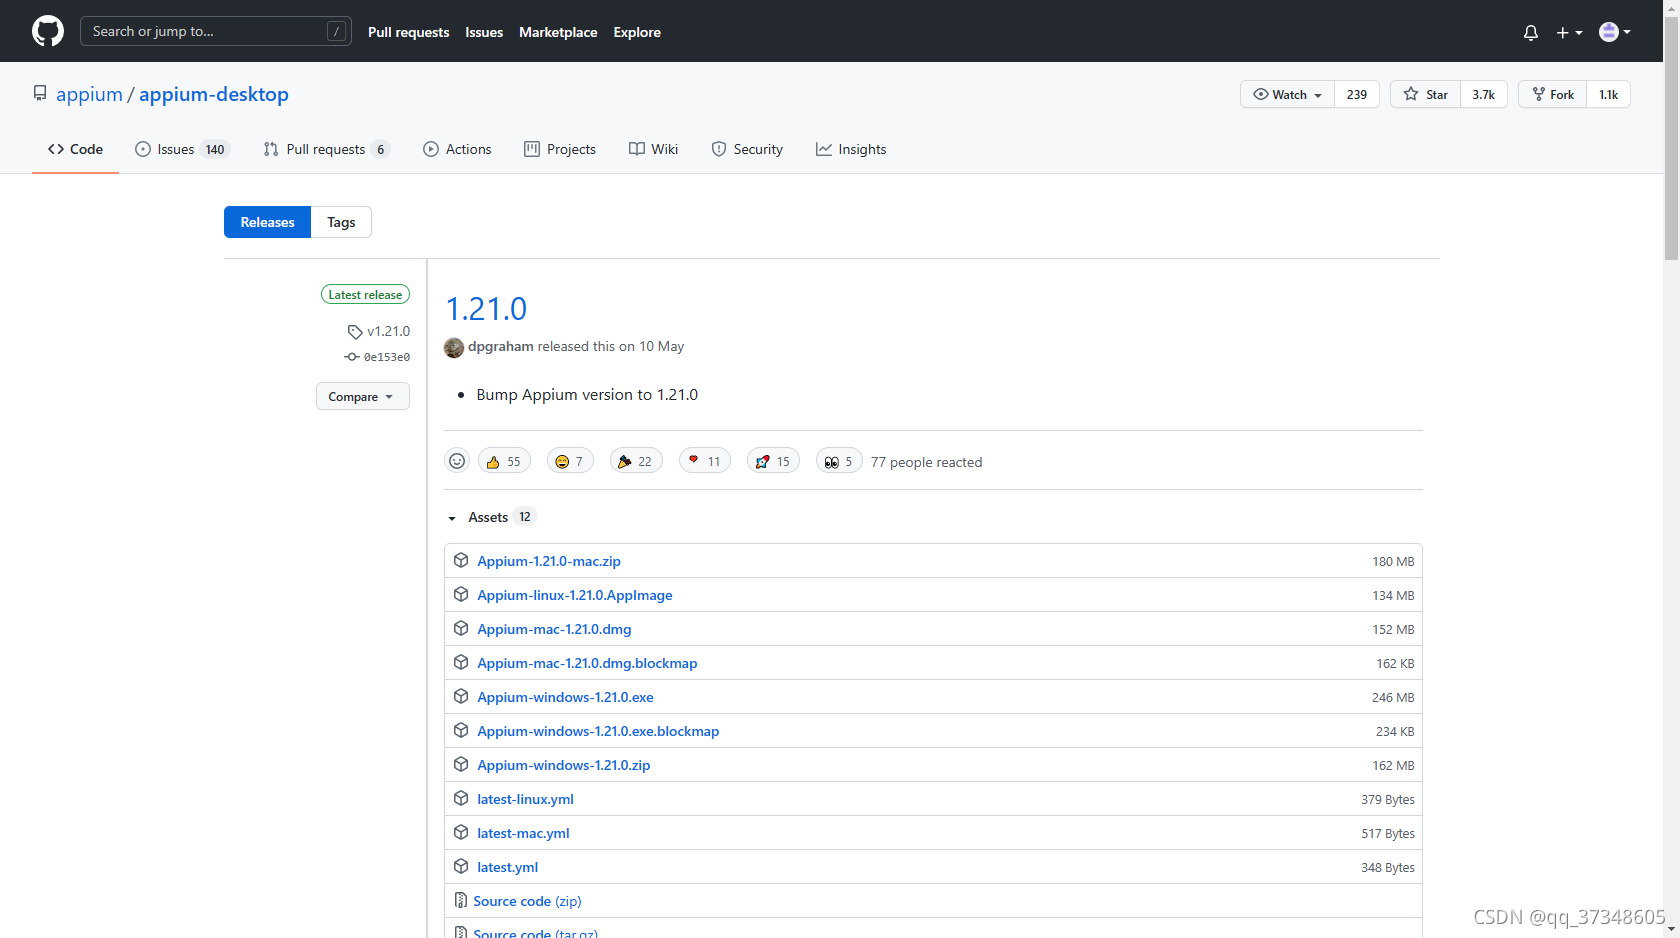Click the Latest release badge

[365, 294]
